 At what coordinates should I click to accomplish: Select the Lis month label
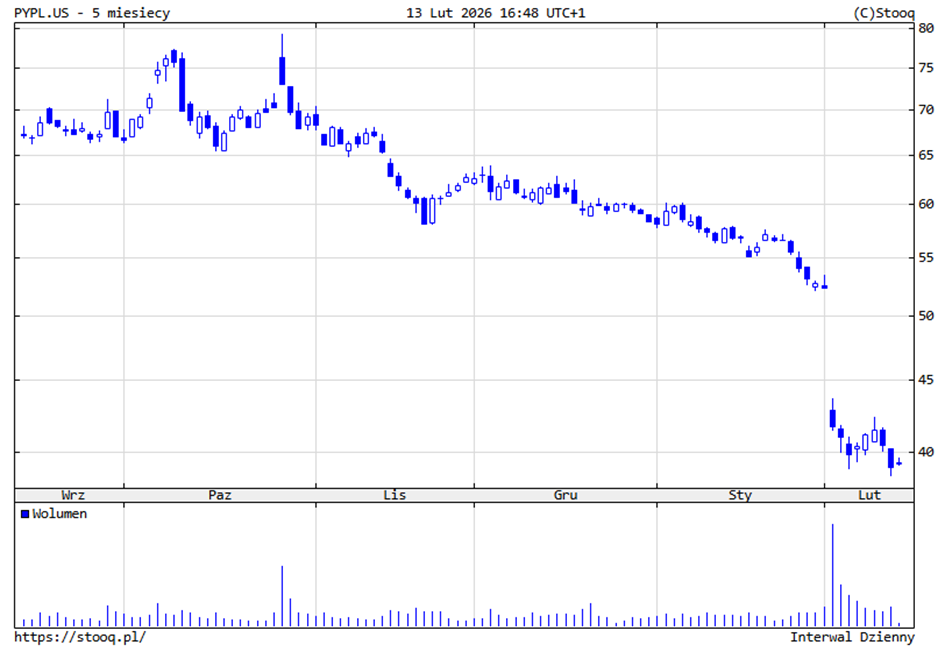pyautogui.click(x=395, y=495)
